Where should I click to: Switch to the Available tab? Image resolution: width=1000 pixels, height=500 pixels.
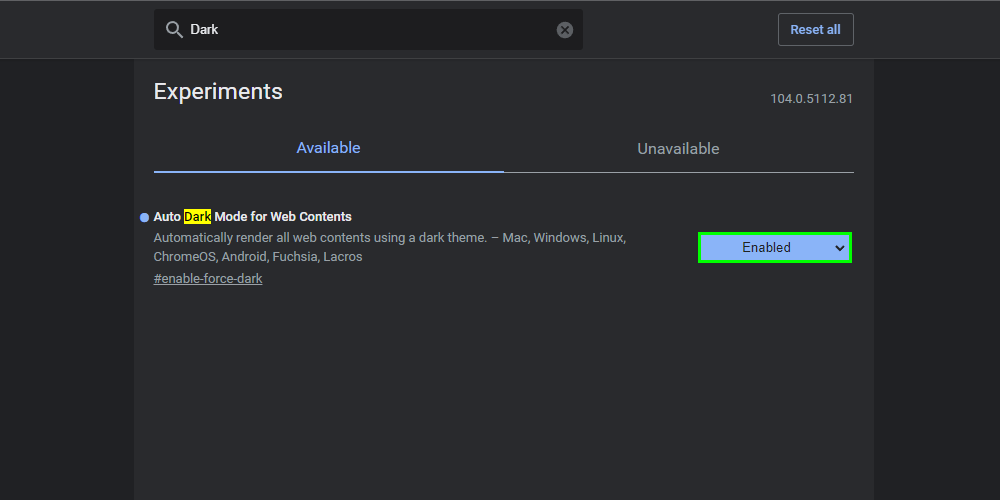[x=328, y=148]
